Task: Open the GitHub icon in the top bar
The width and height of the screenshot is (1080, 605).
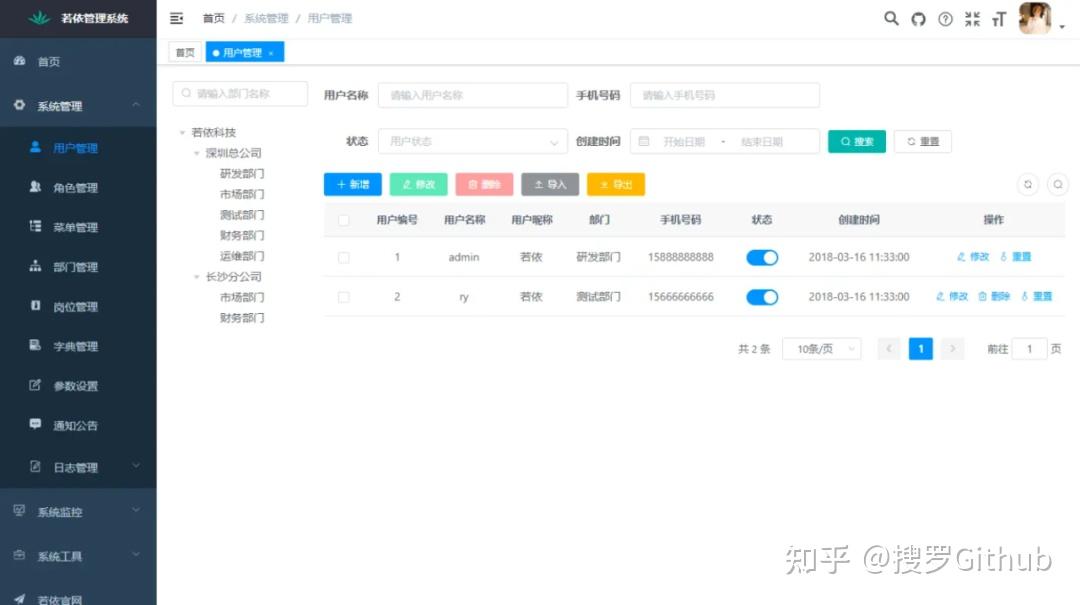Action: click(918, 18)
